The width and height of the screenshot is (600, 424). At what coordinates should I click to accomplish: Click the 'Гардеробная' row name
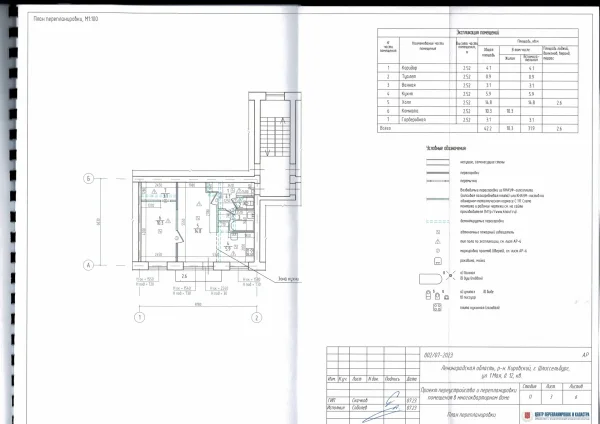(x=414, y=119)
